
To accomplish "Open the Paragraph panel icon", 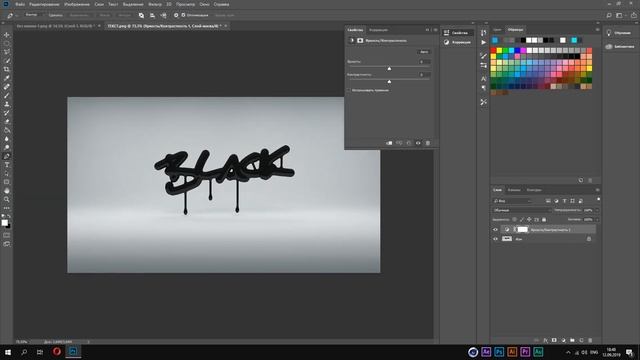I will click(x=484, y=88).
